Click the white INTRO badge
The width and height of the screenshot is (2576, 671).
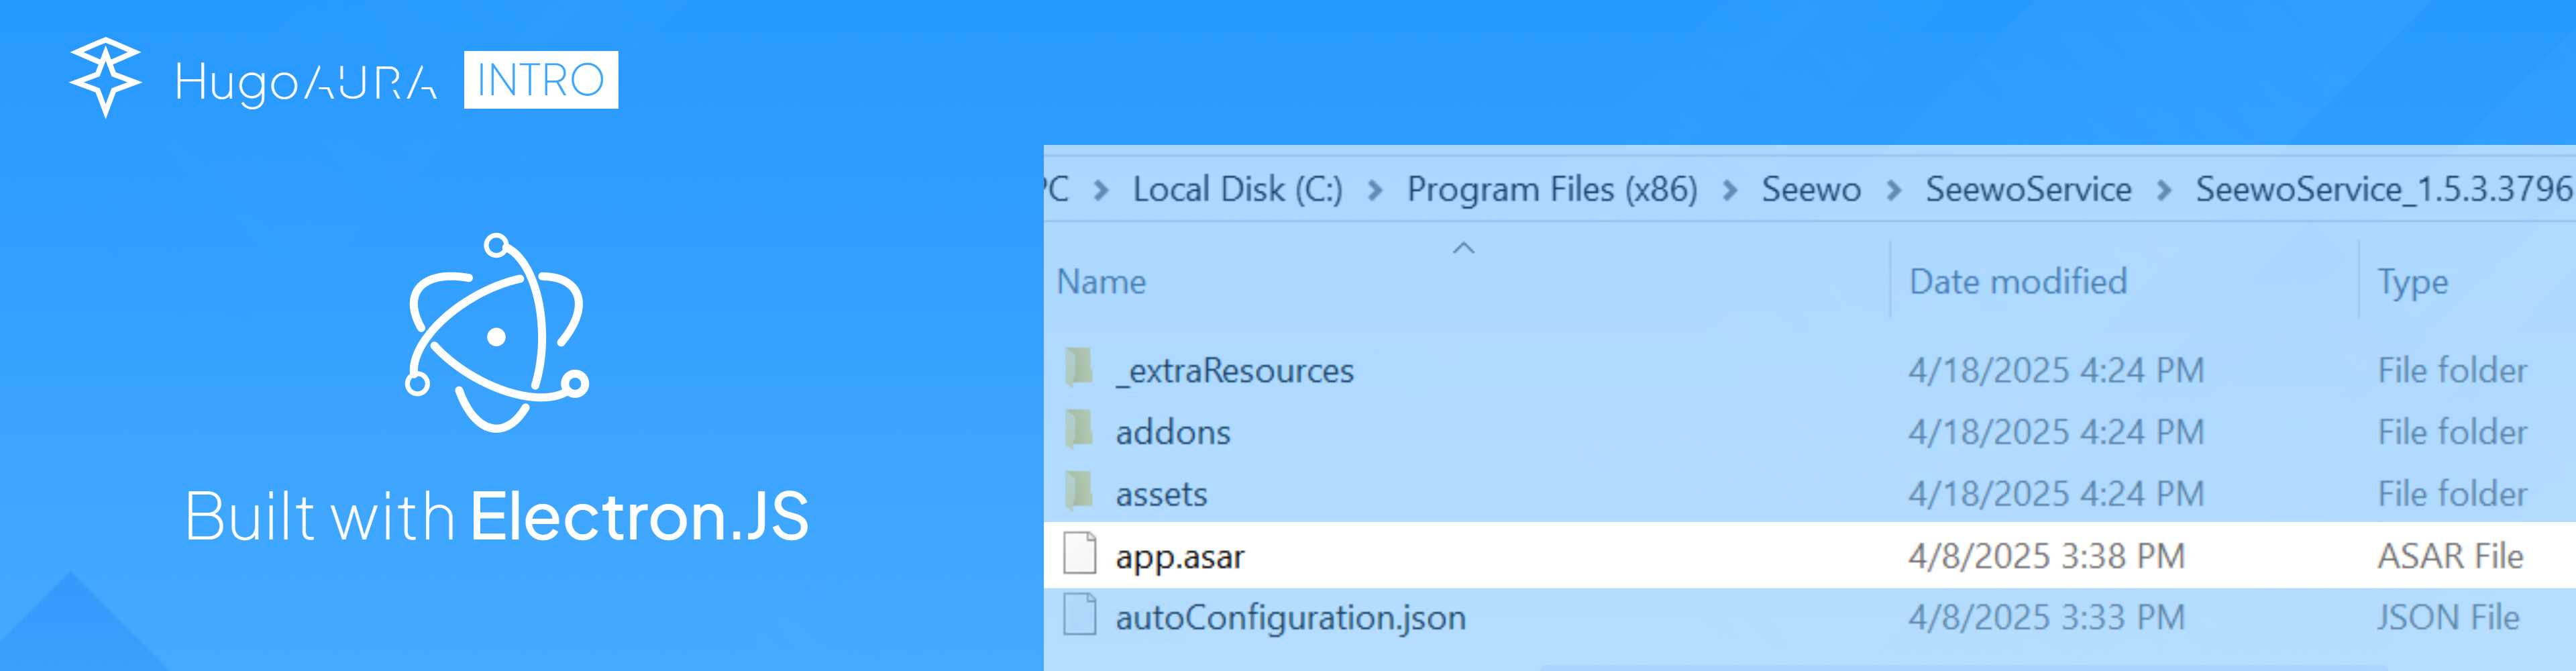pos(540,80)
